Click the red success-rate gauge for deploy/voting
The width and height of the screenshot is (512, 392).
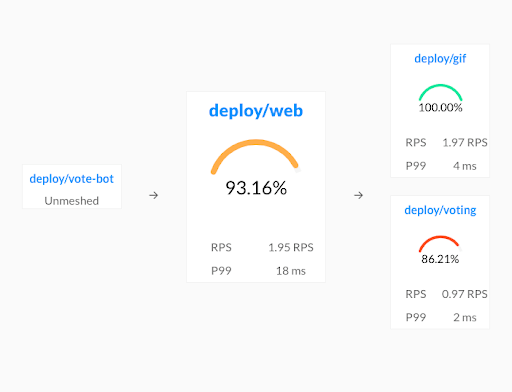click(x=440, y=244)
